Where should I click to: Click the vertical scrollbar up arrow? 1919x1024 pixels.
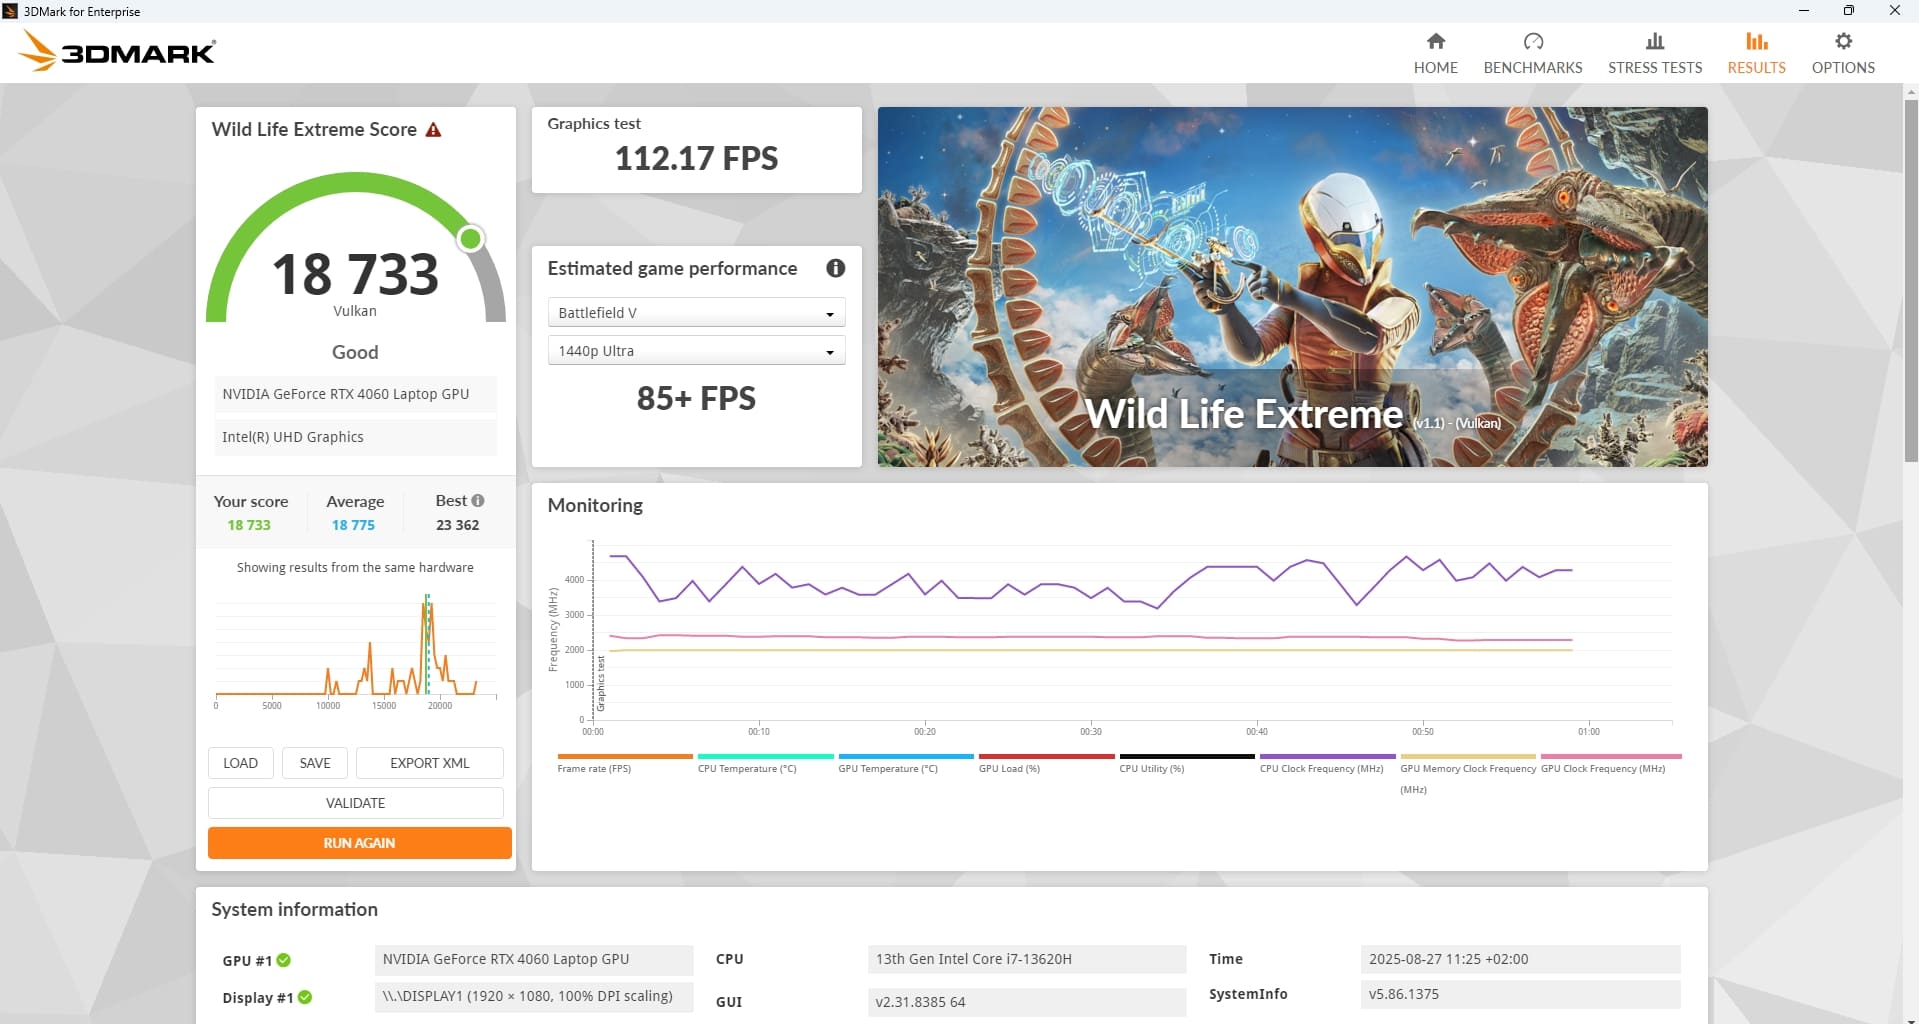click(x=1911, y=92)
